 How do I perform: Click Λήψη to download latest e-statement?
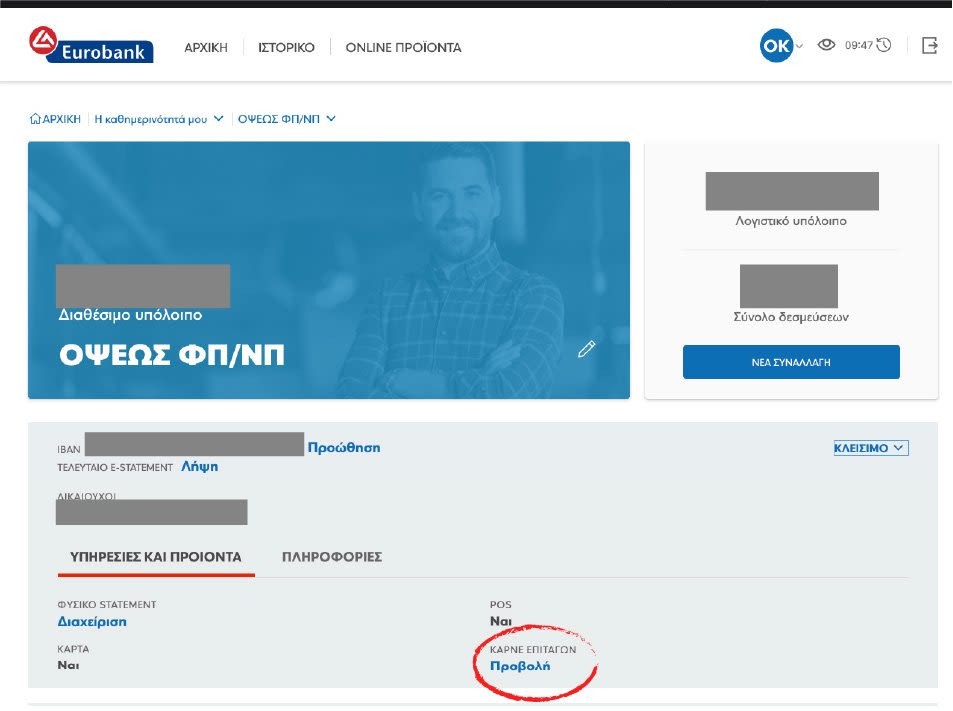click(x=199, y=466)
